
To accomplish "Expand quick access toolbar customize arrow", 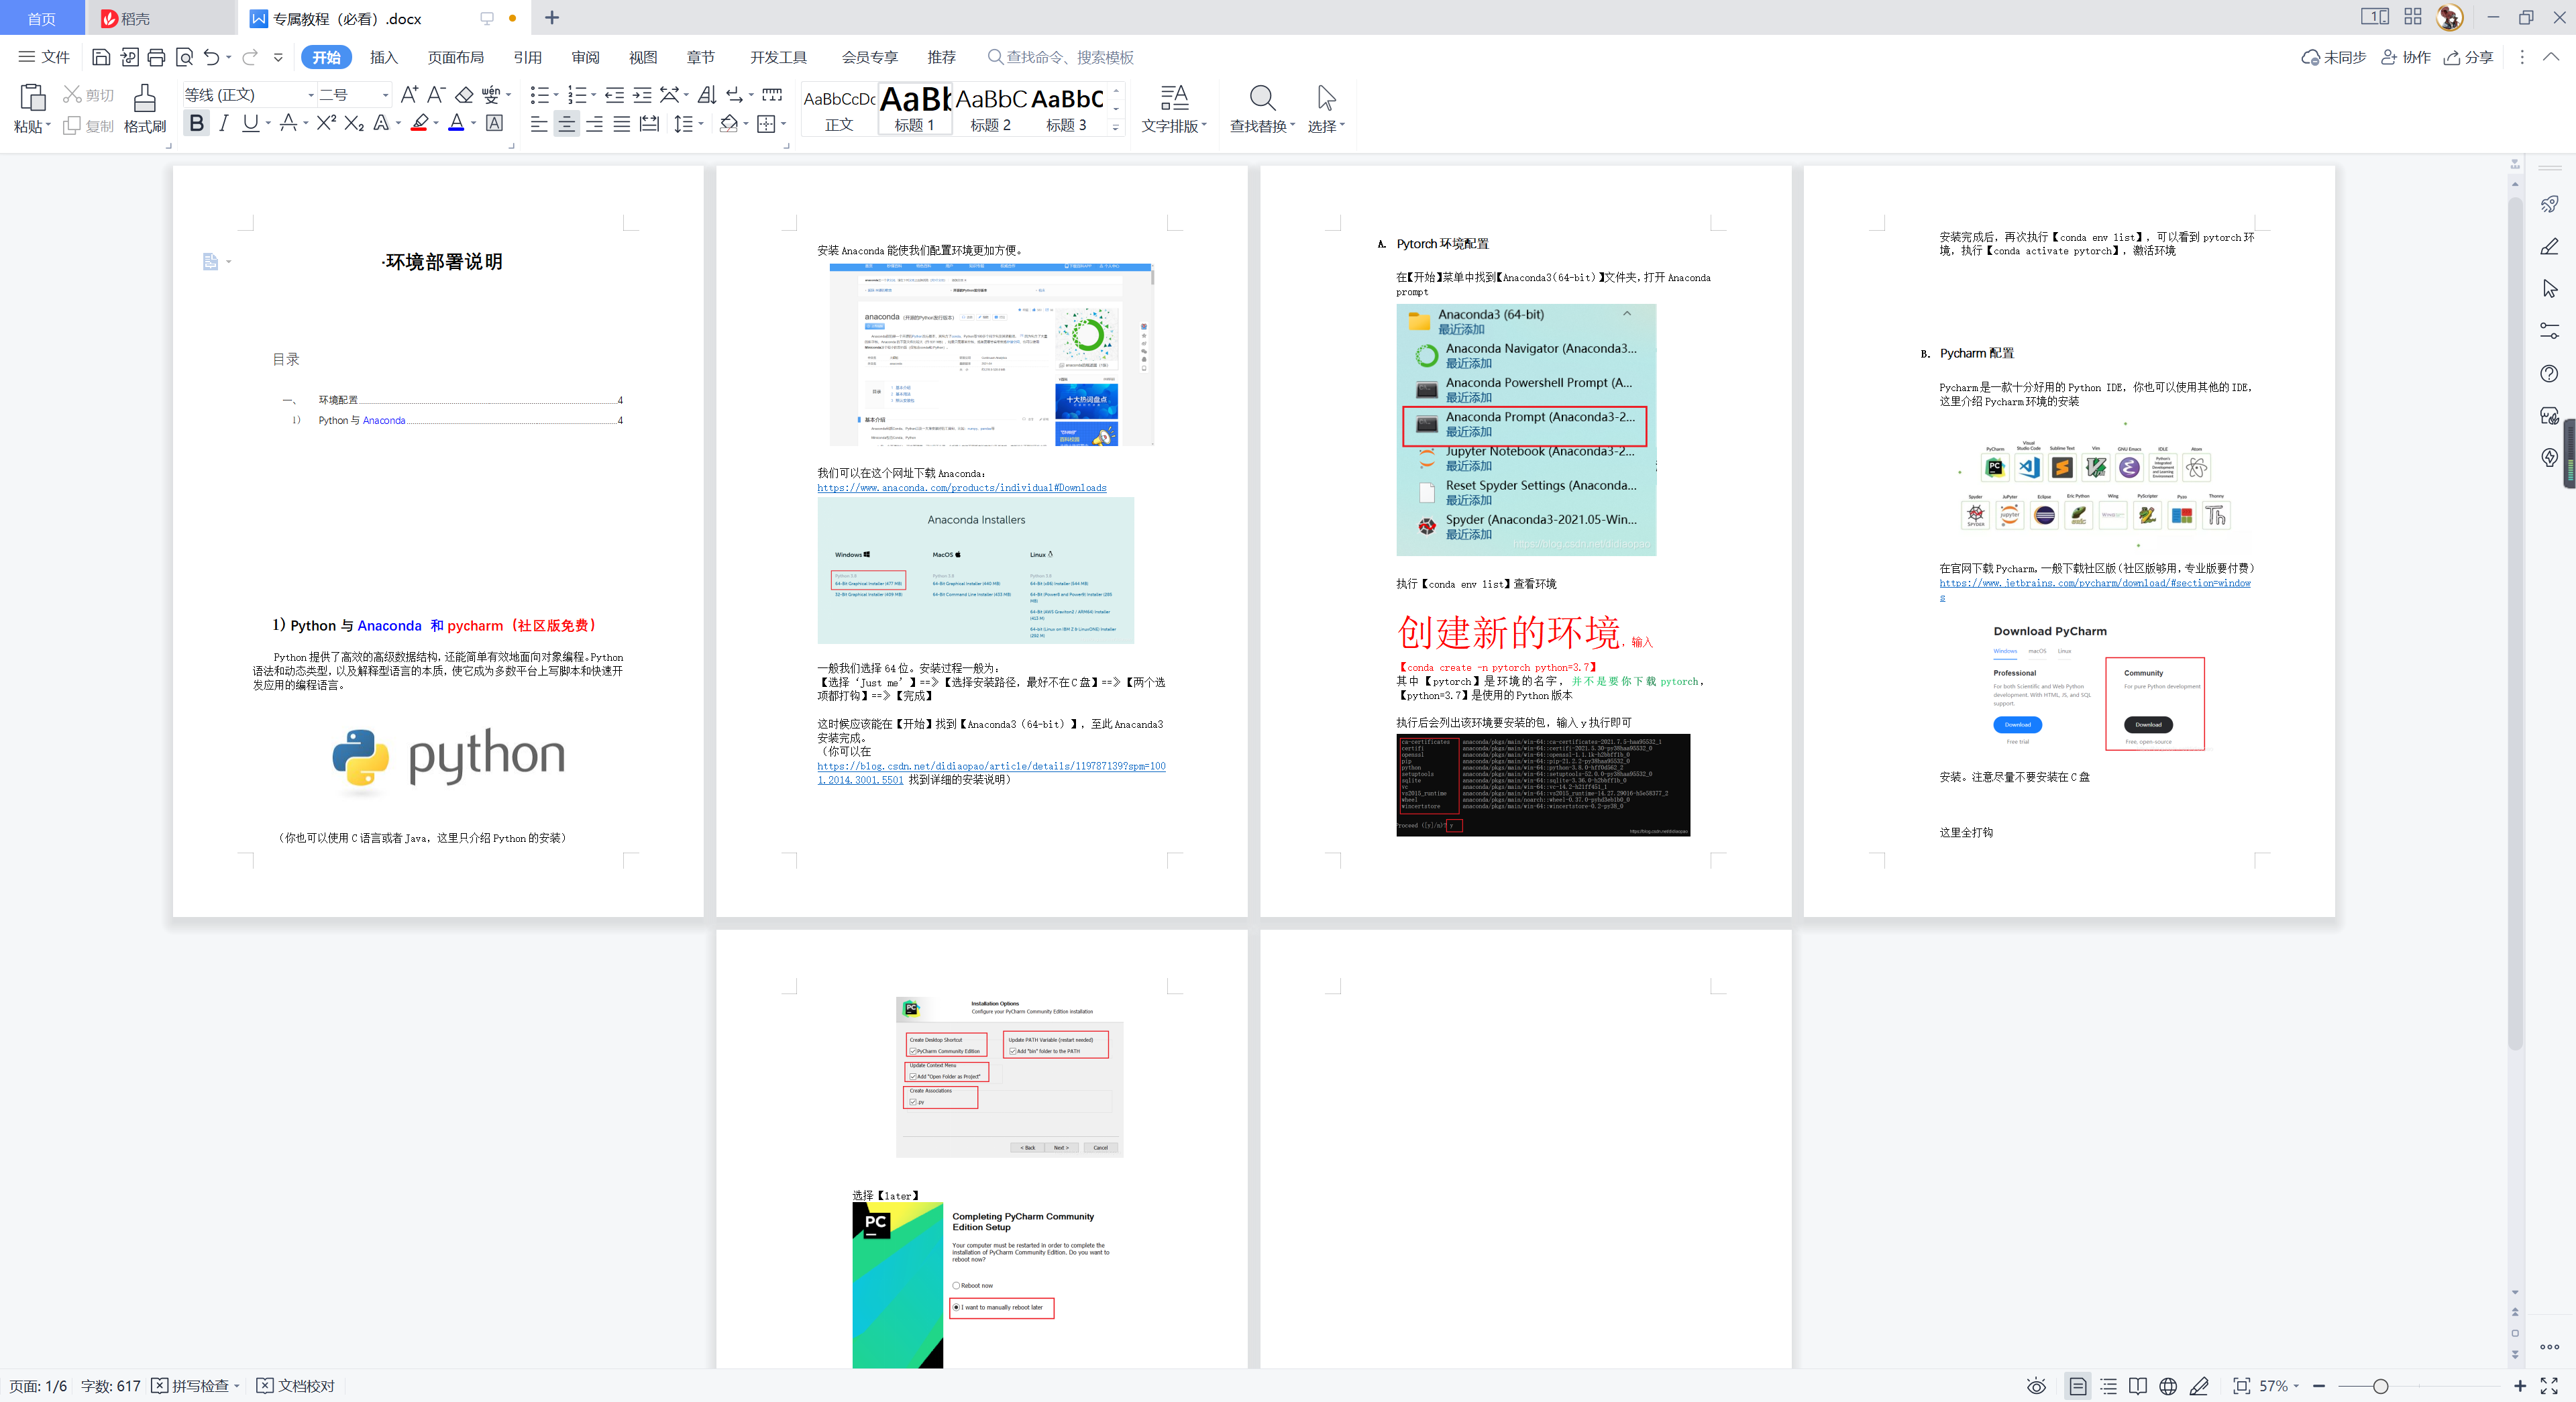I will [278, 57].
